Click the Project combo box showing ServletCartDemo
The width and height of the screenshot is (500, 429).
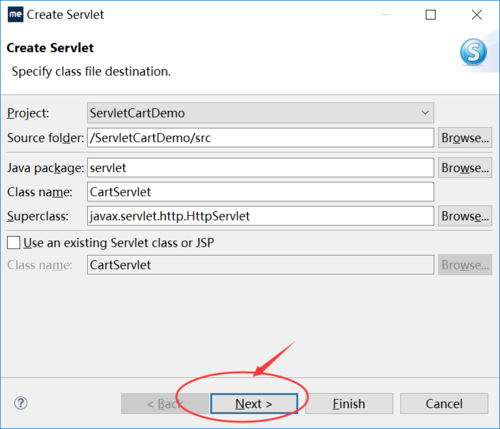pos(260,113)
